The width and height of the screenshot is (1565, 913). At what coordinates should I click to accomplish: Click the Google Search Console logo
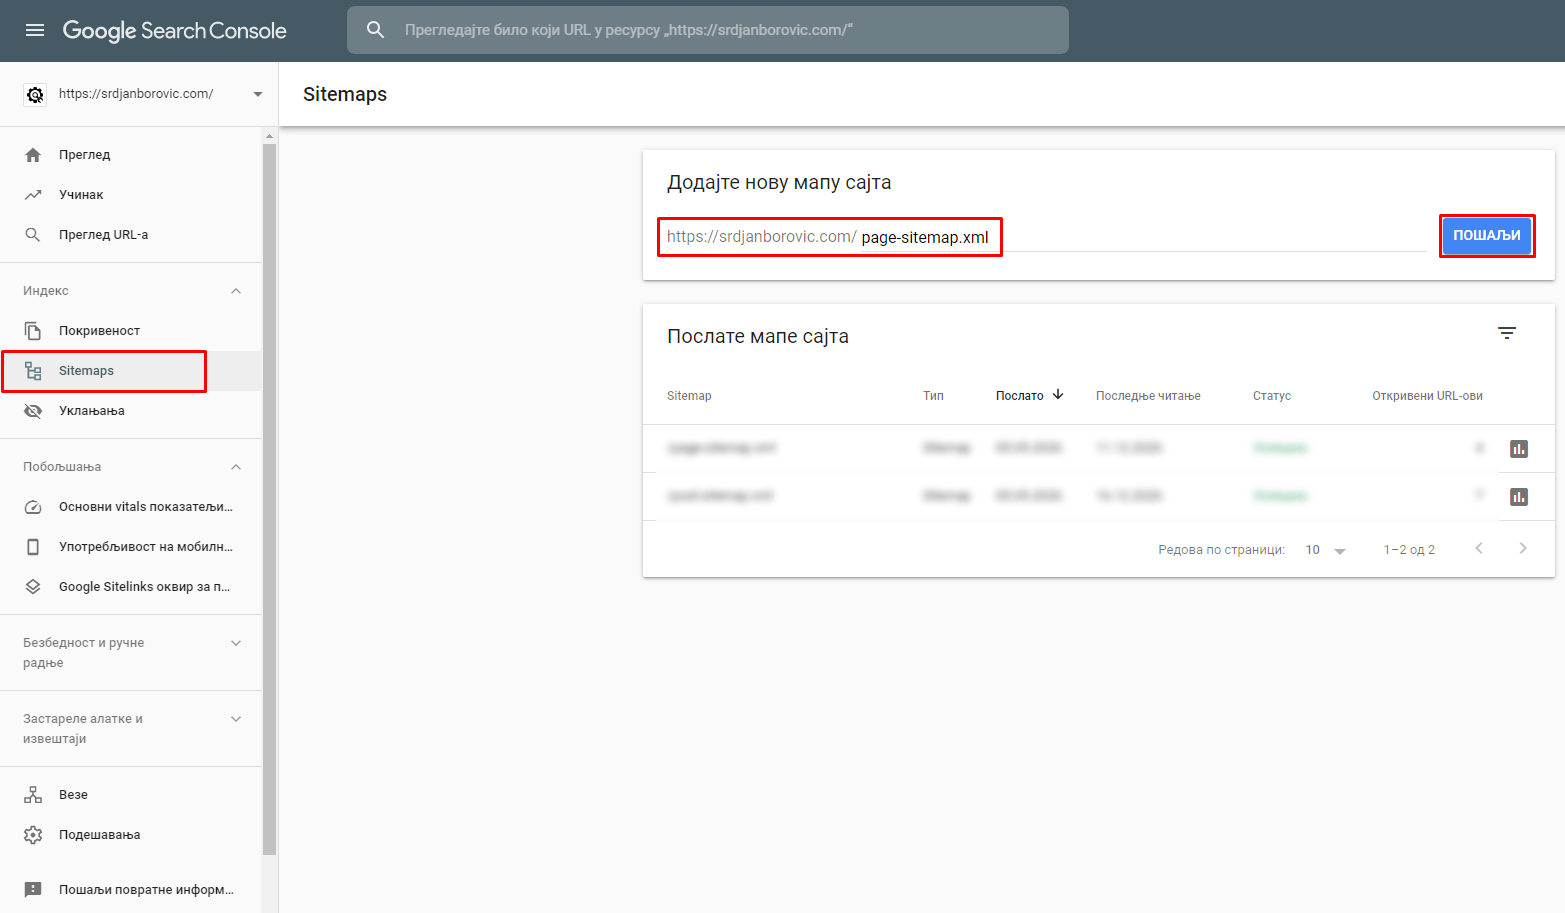point(174,31)
